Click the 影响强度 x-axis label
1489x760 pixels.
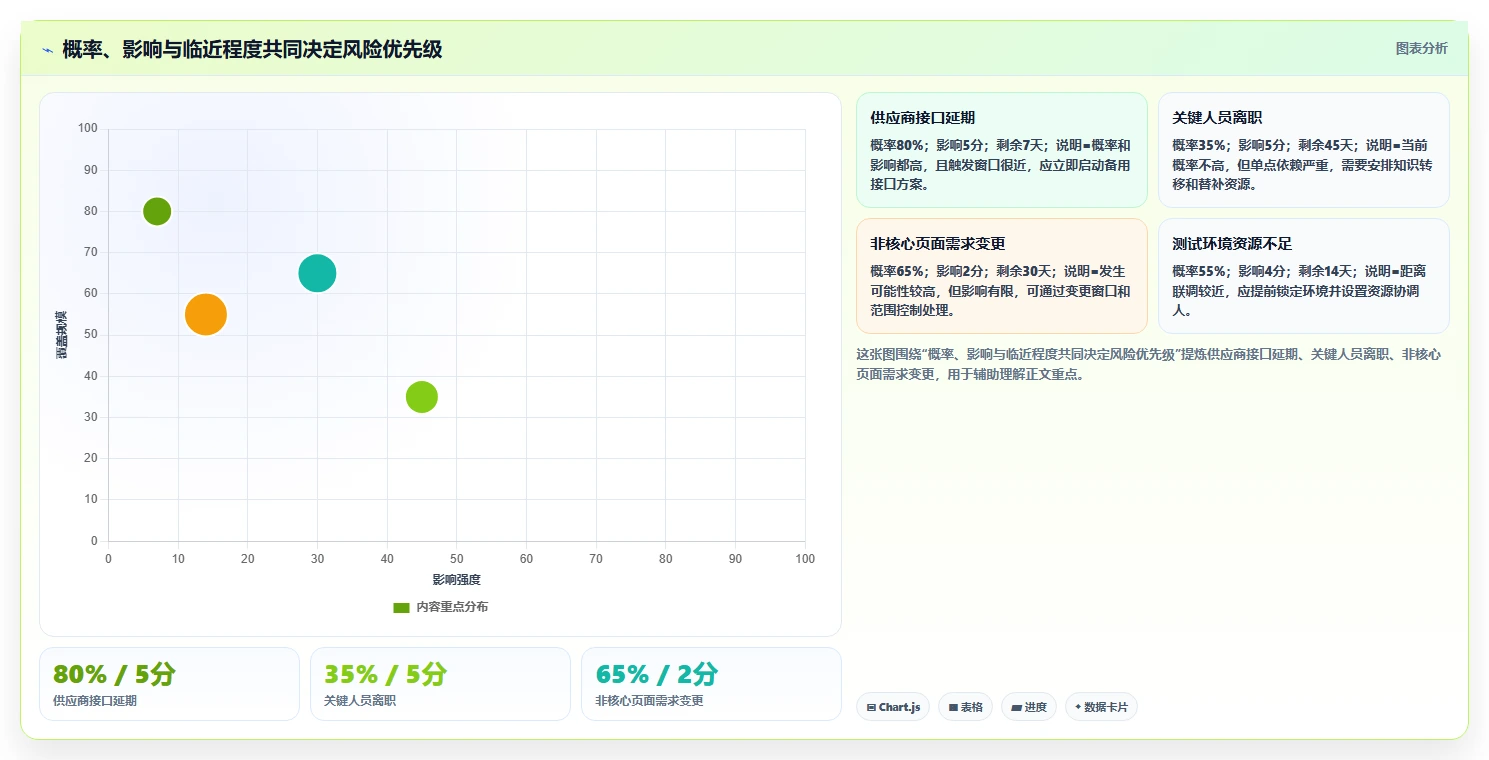click(x=457, y=580)
